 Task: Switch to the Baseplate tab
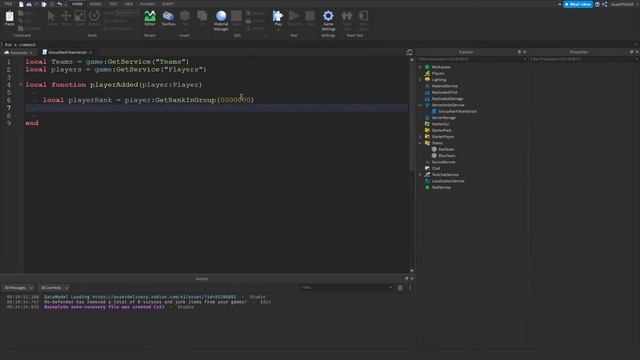pyautogui.click(x=18, y=52)
